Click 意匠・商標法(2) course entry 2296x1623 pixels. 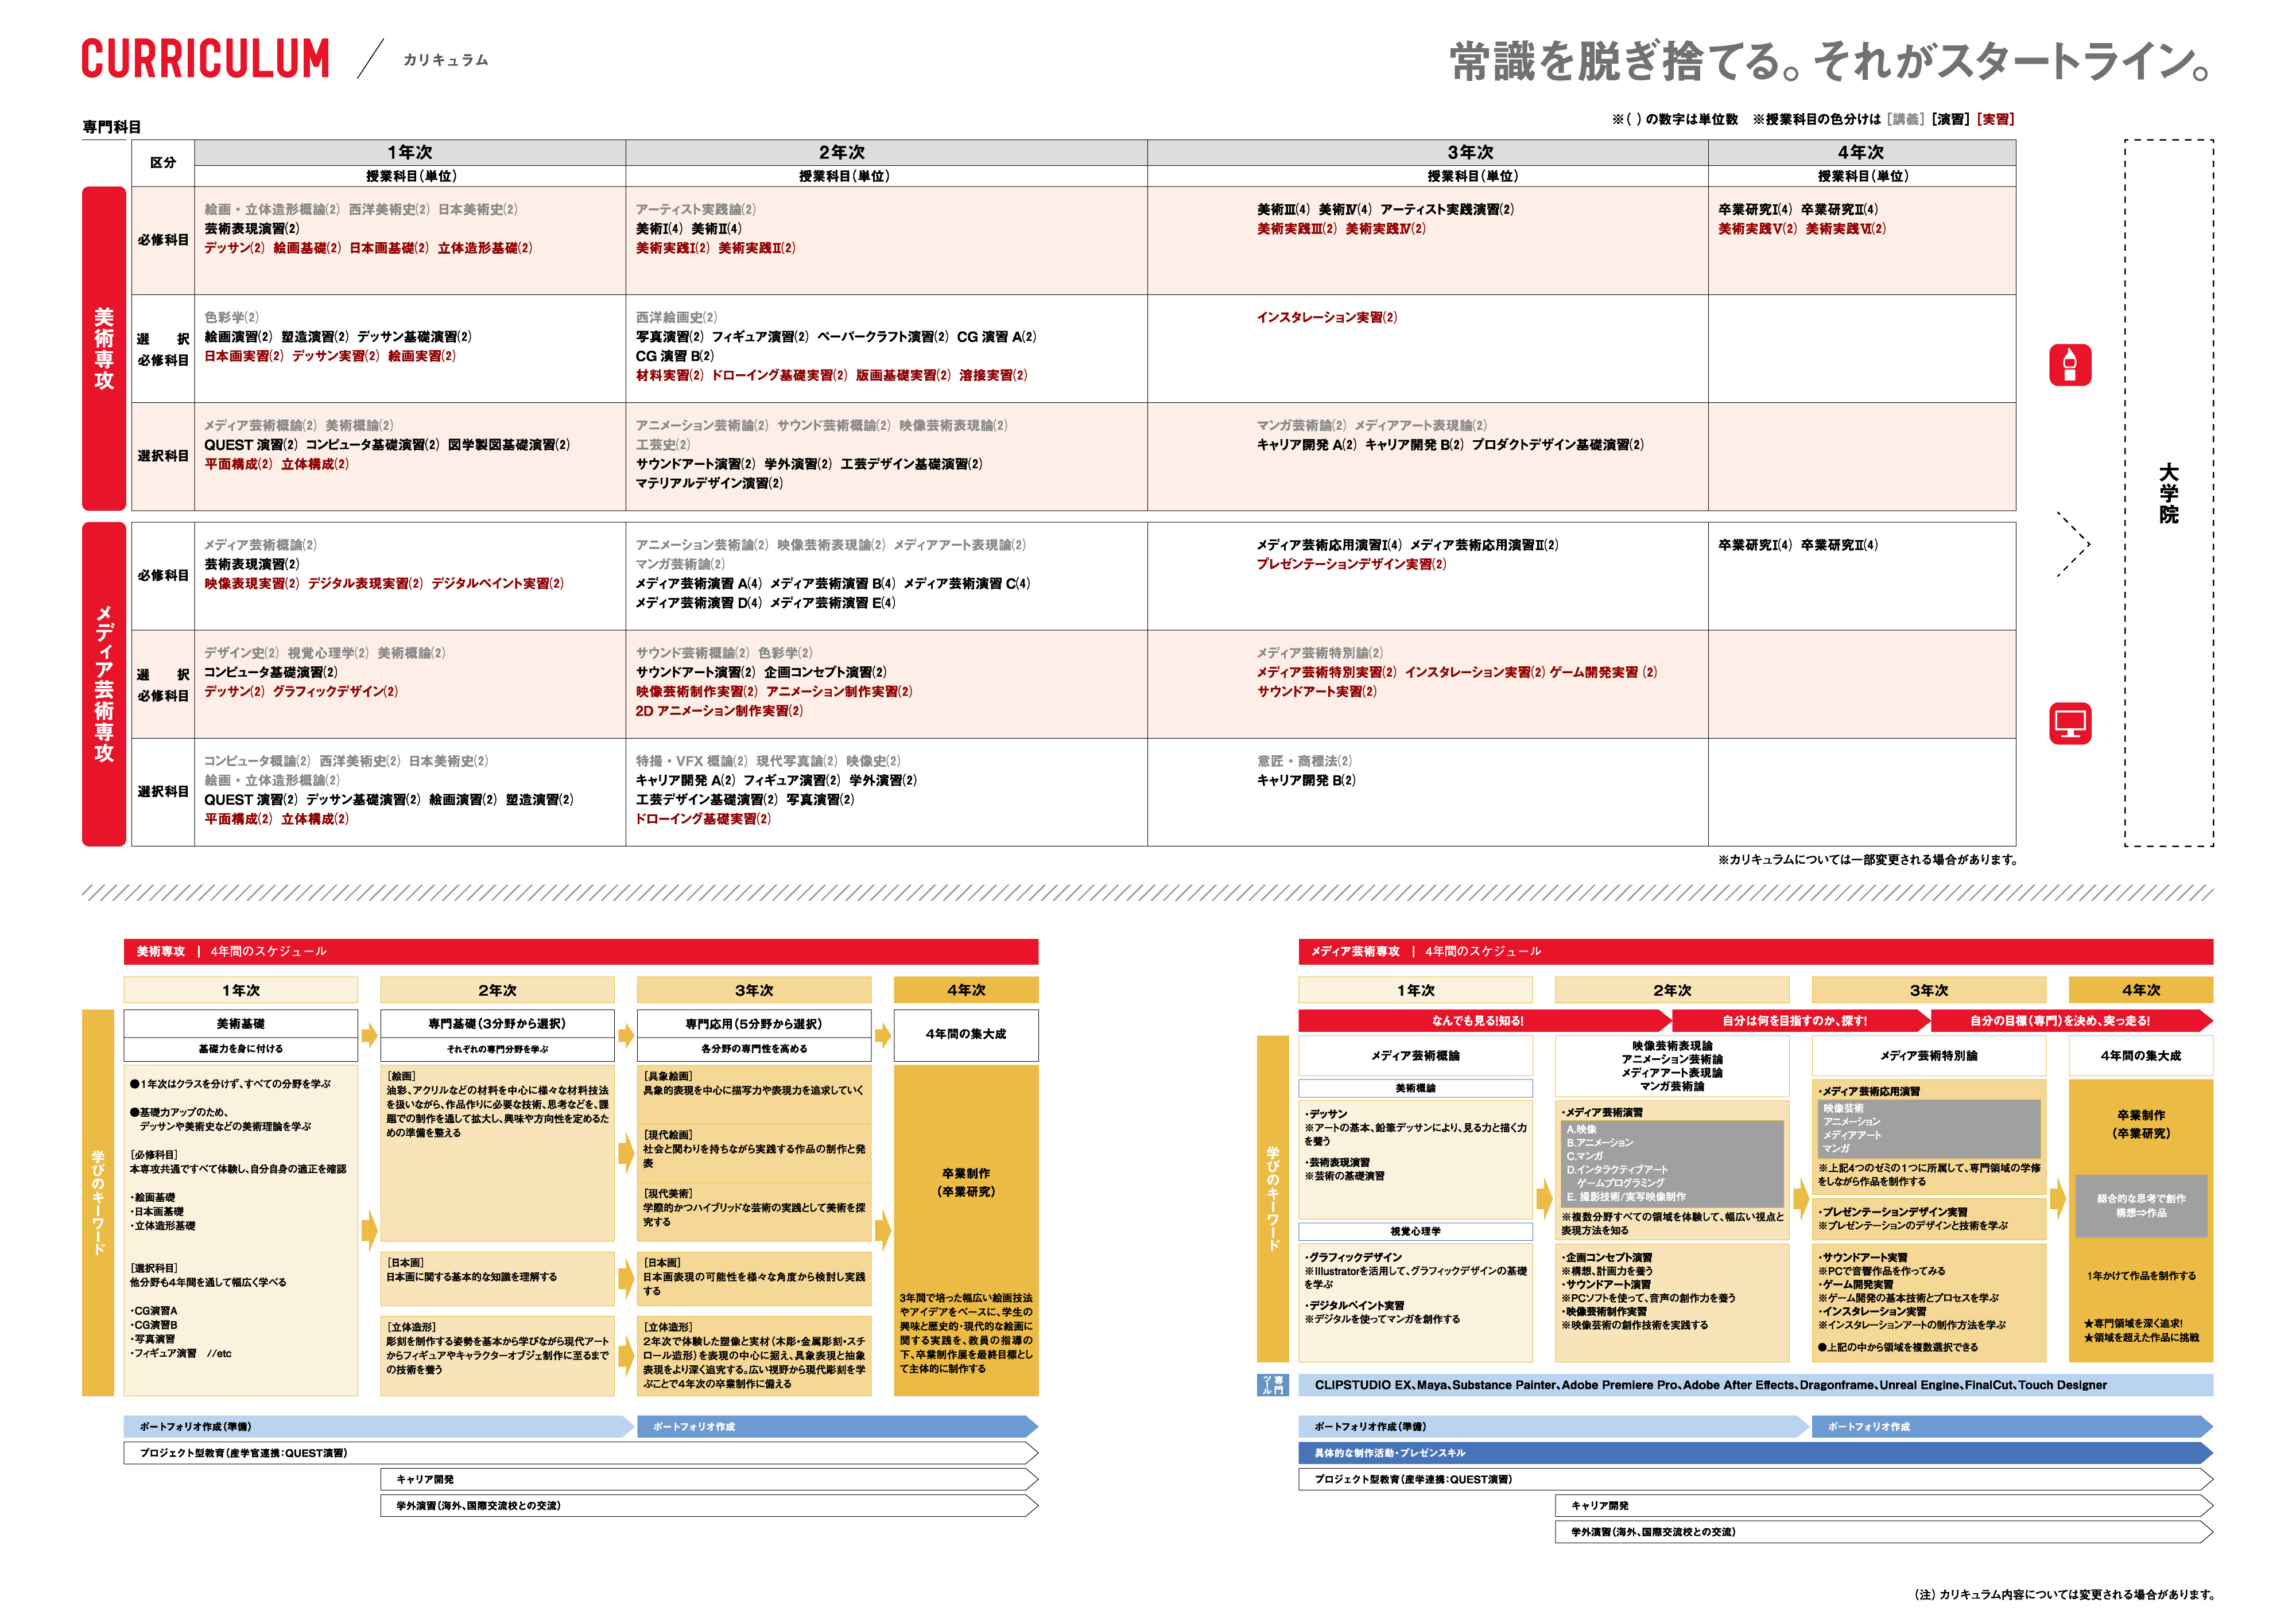[1304, 762]
